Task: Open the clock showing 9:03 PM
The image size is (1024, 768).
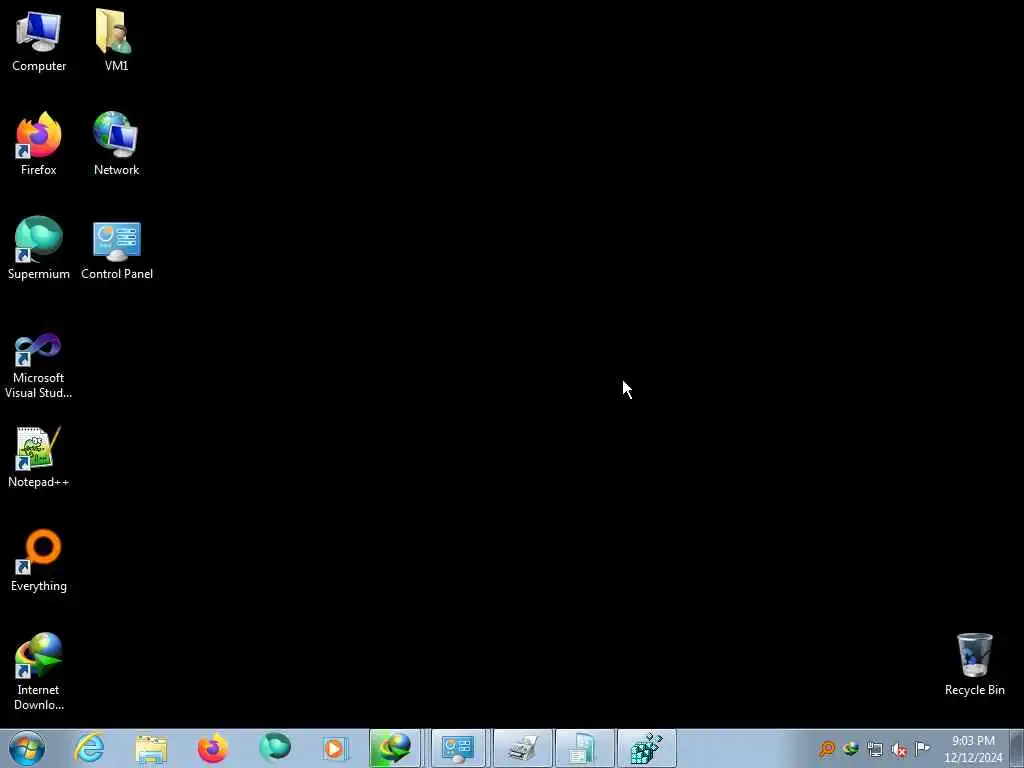Action: (x=973, y=749)
